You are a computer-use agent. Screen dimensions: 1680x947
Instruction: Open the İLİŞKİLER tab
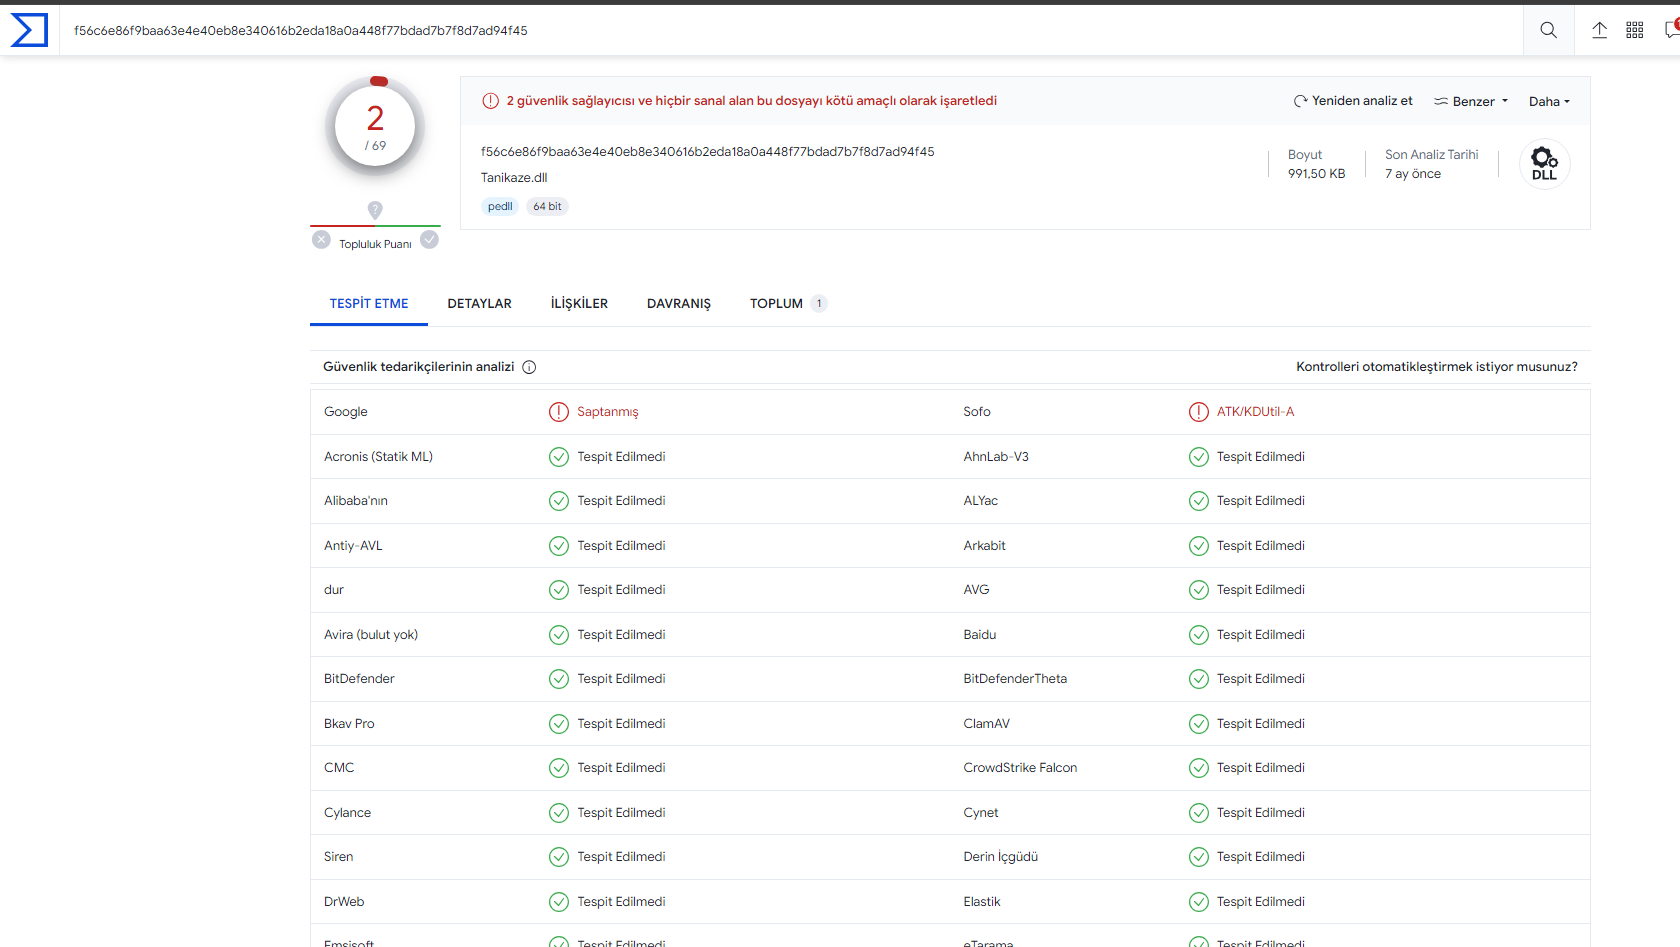pos(579,304)
